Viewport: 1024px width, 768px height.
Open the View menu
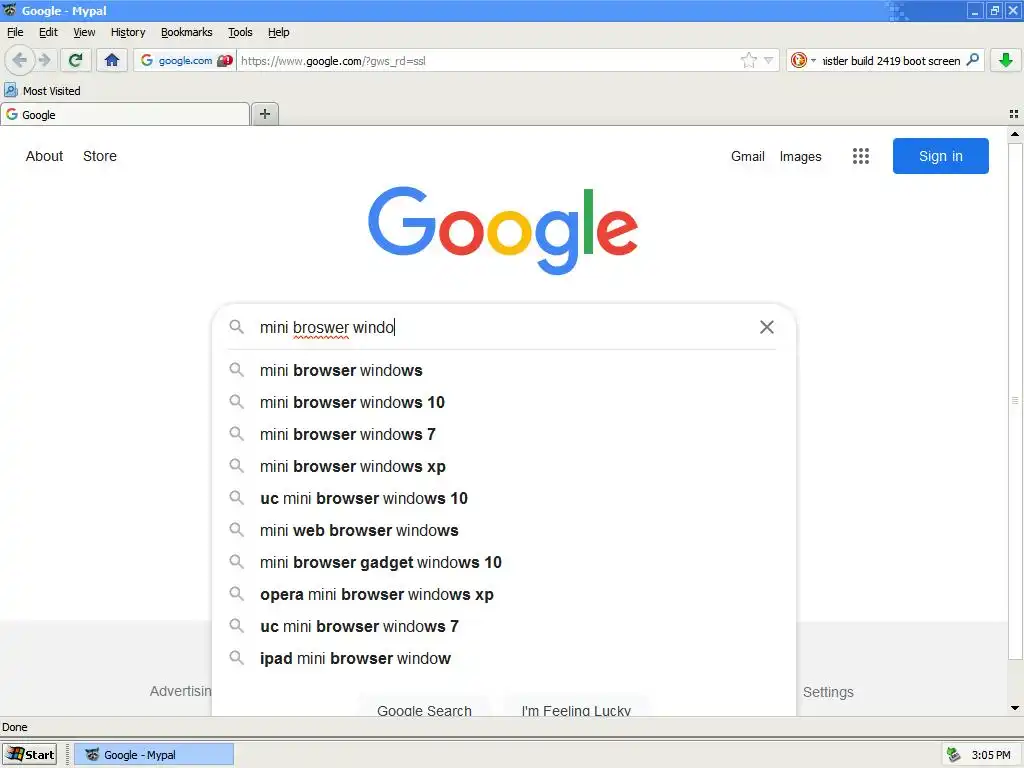pyautogui.click(x=84, y=32)
